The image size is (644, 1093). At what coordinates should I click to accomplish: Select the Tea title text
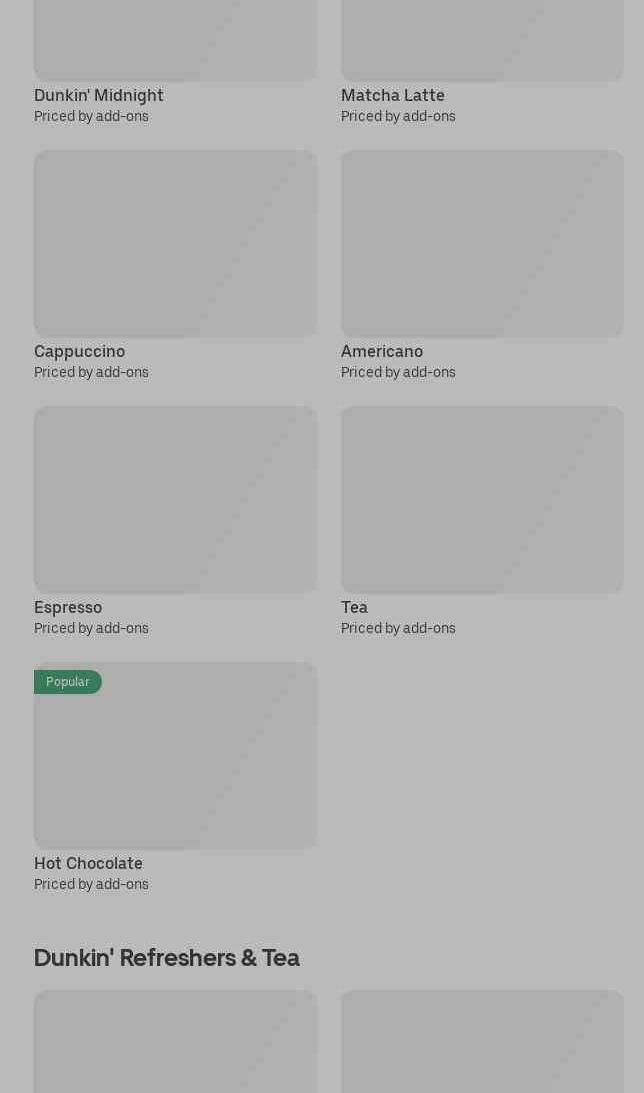click(354, 607)
